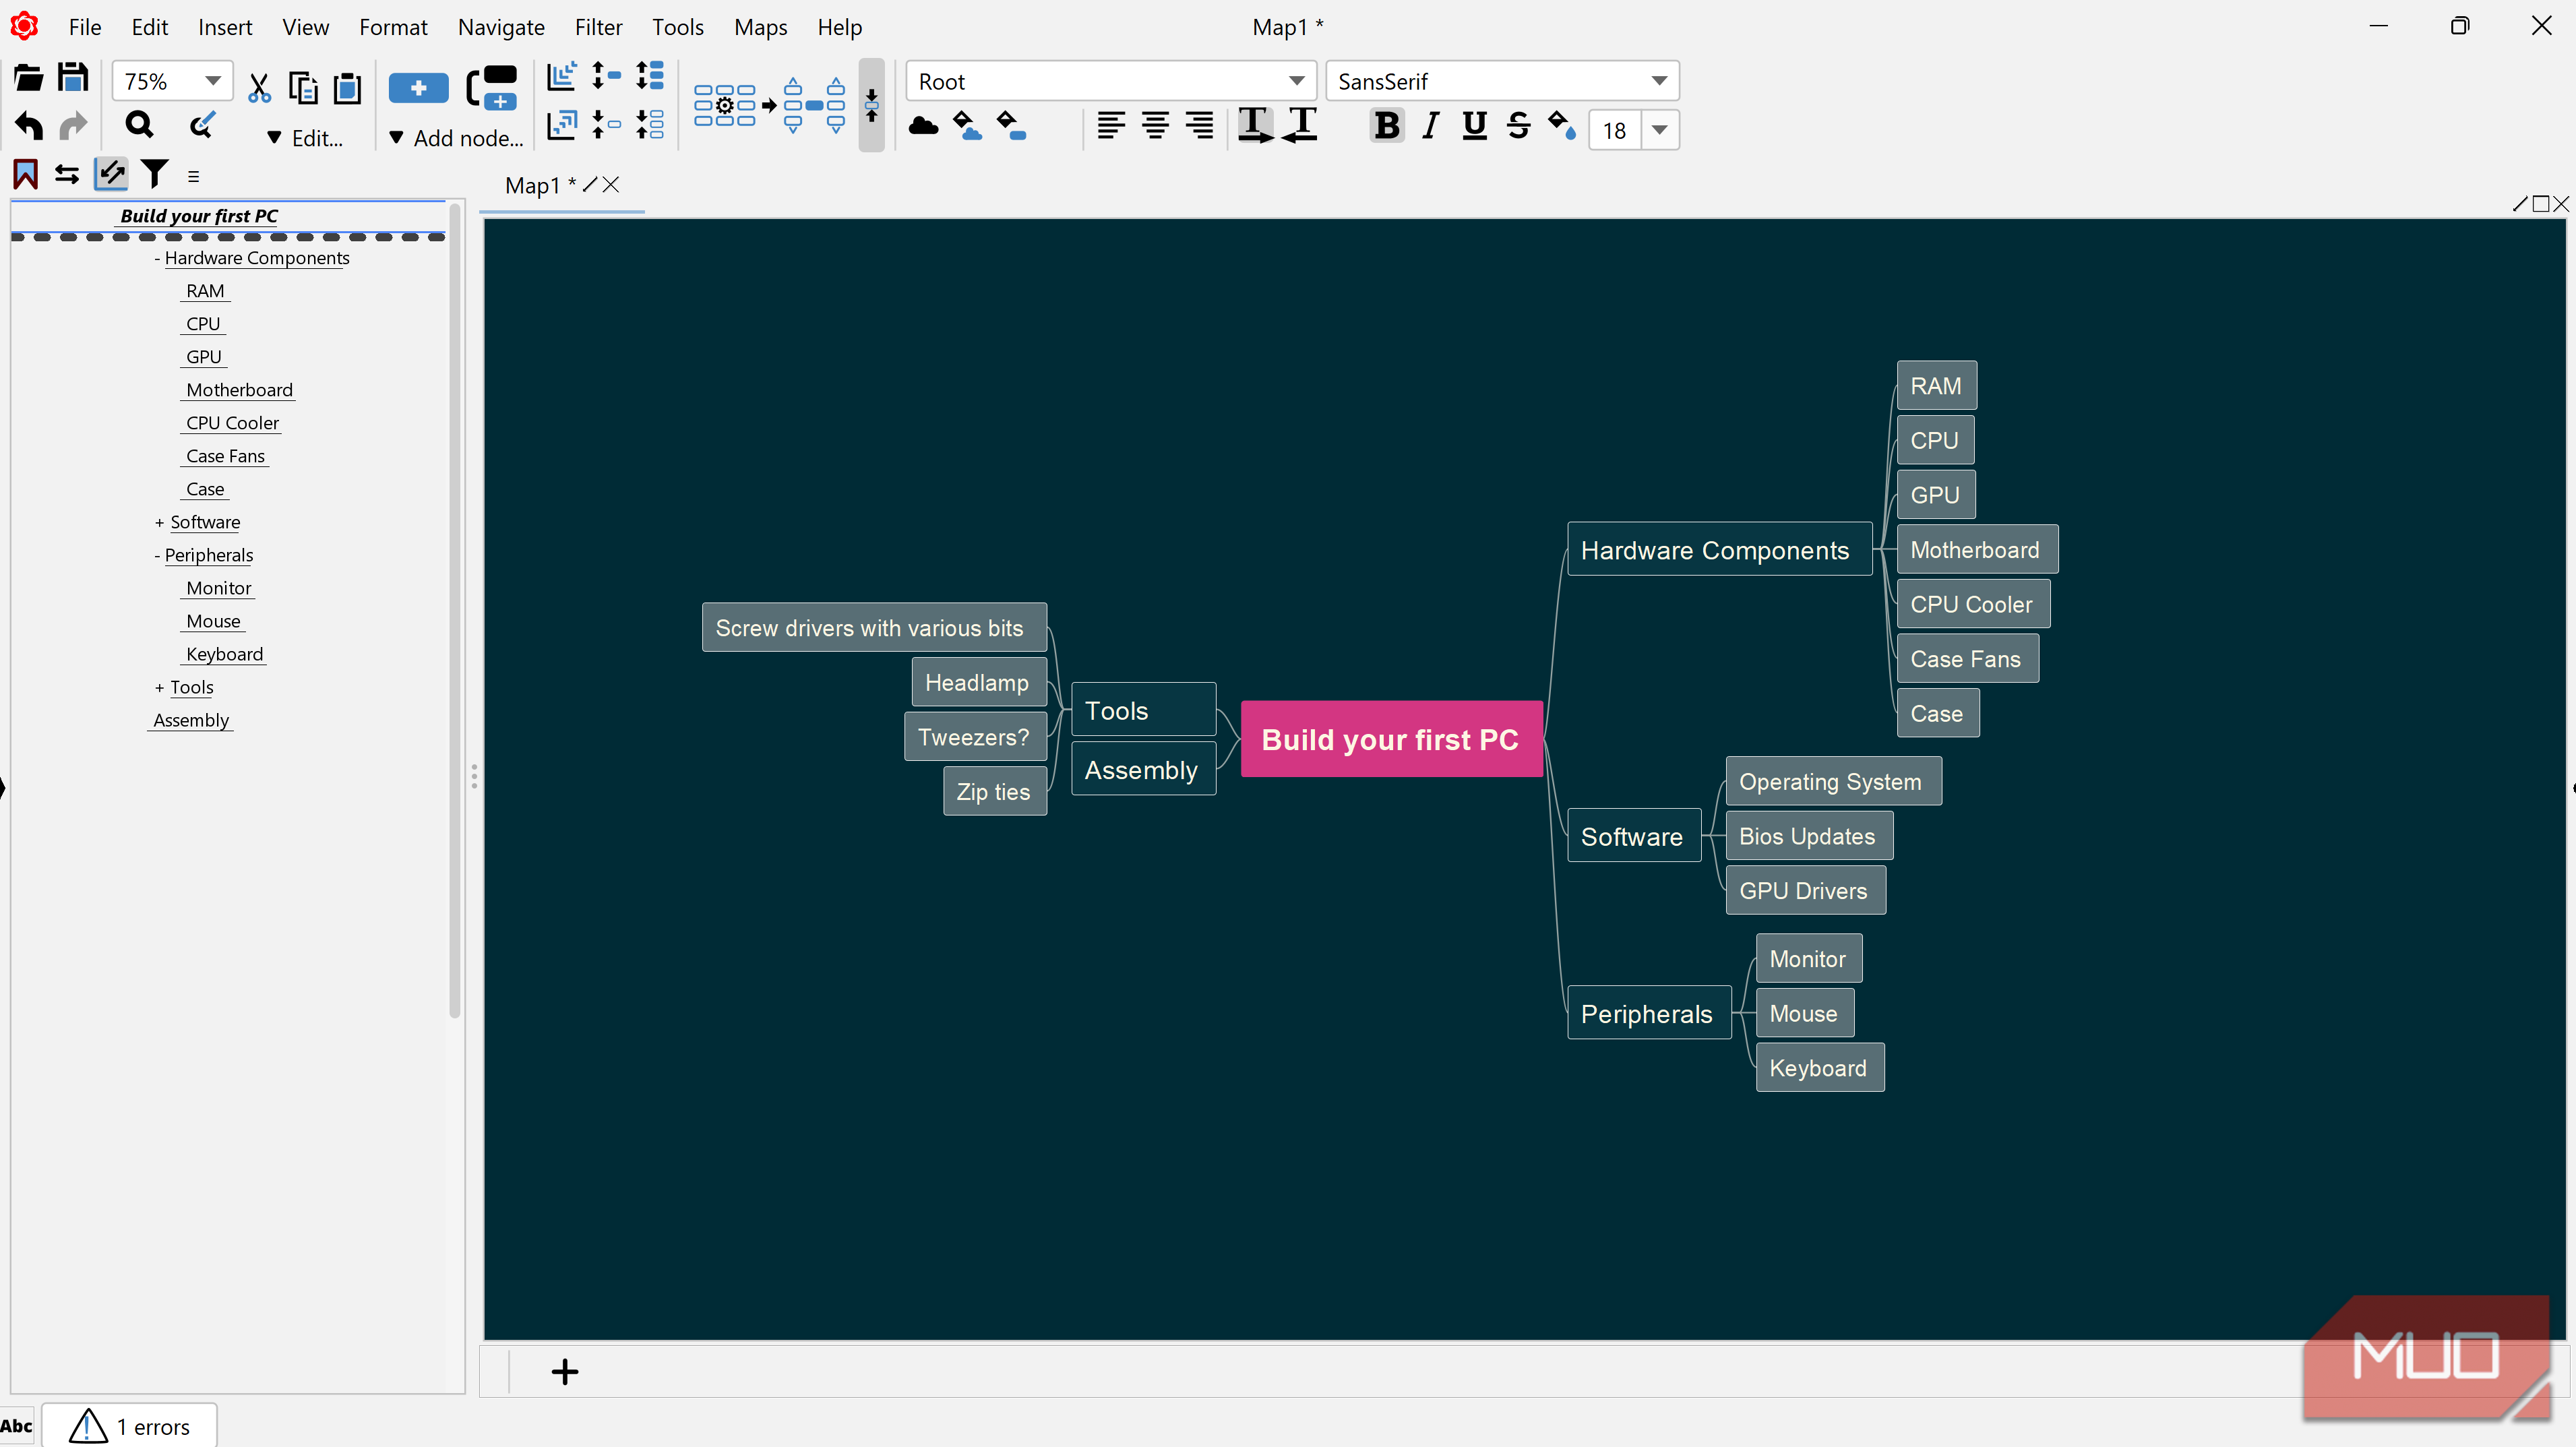Click the plus button below the map
Viewport: 2576px width, 1447px height.
565,1371
